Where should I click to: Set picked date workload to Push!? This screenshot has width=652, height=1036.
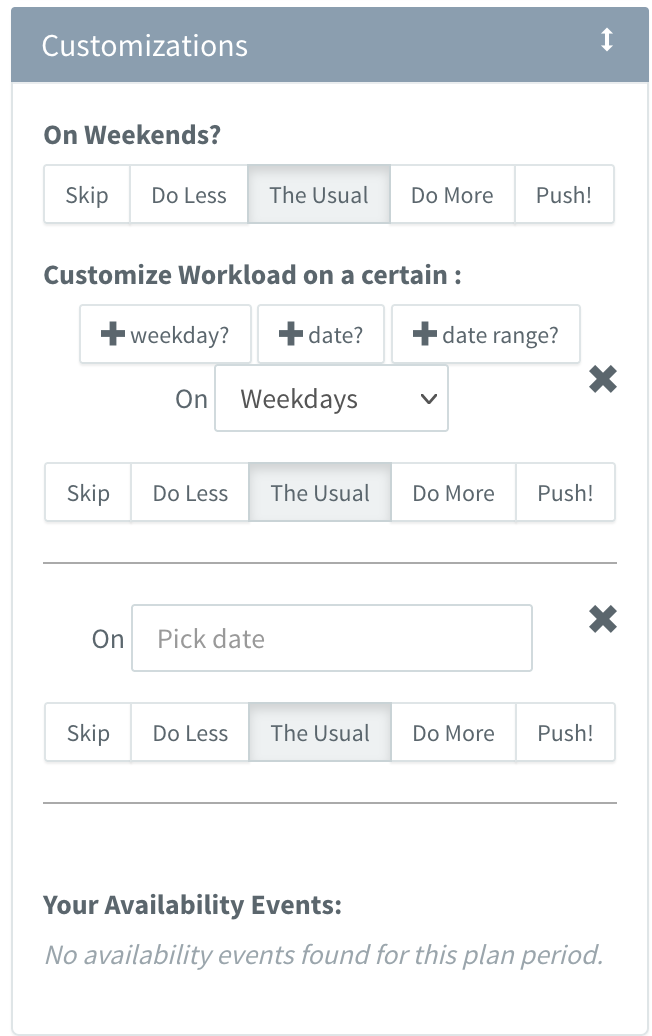pyautogui.click(x=565, y=733)
